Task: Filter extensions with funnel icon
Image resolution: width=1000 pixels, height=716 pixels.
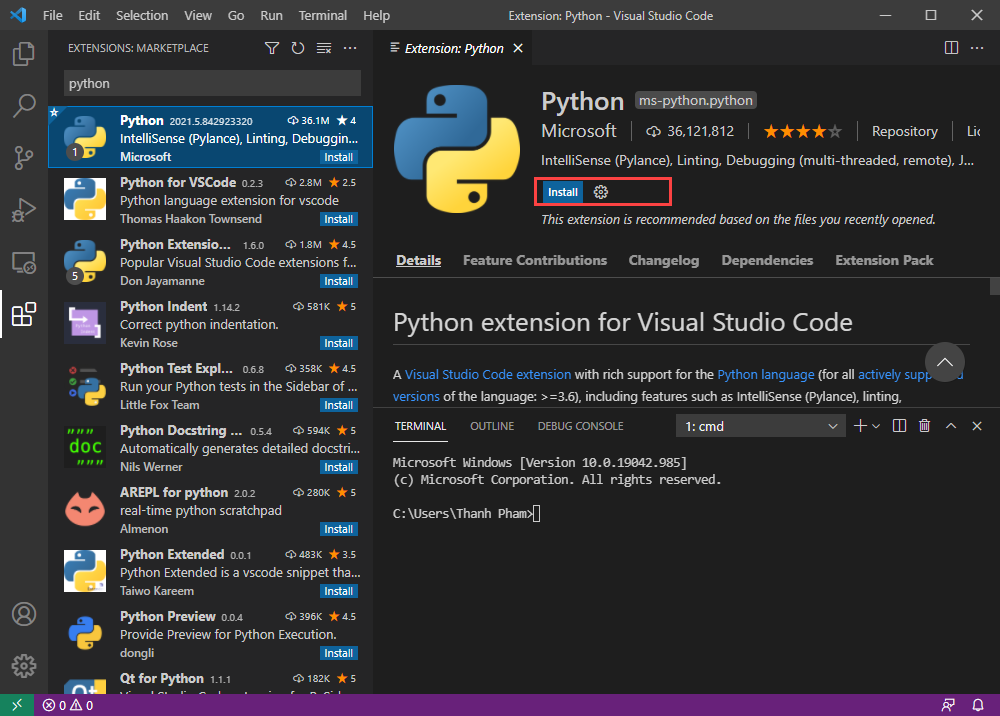Action: [272, 48]
